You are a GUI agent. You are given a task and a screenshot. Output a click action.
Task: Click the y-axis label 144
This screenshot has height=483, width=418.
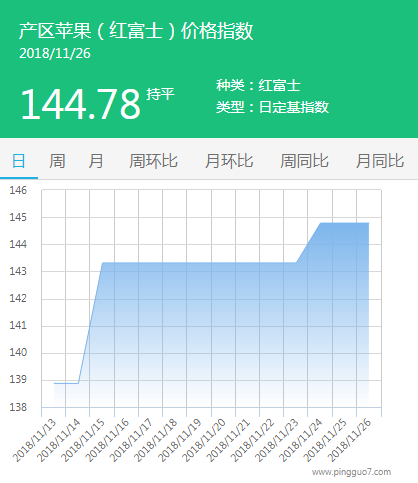click(x=18, y=244)
